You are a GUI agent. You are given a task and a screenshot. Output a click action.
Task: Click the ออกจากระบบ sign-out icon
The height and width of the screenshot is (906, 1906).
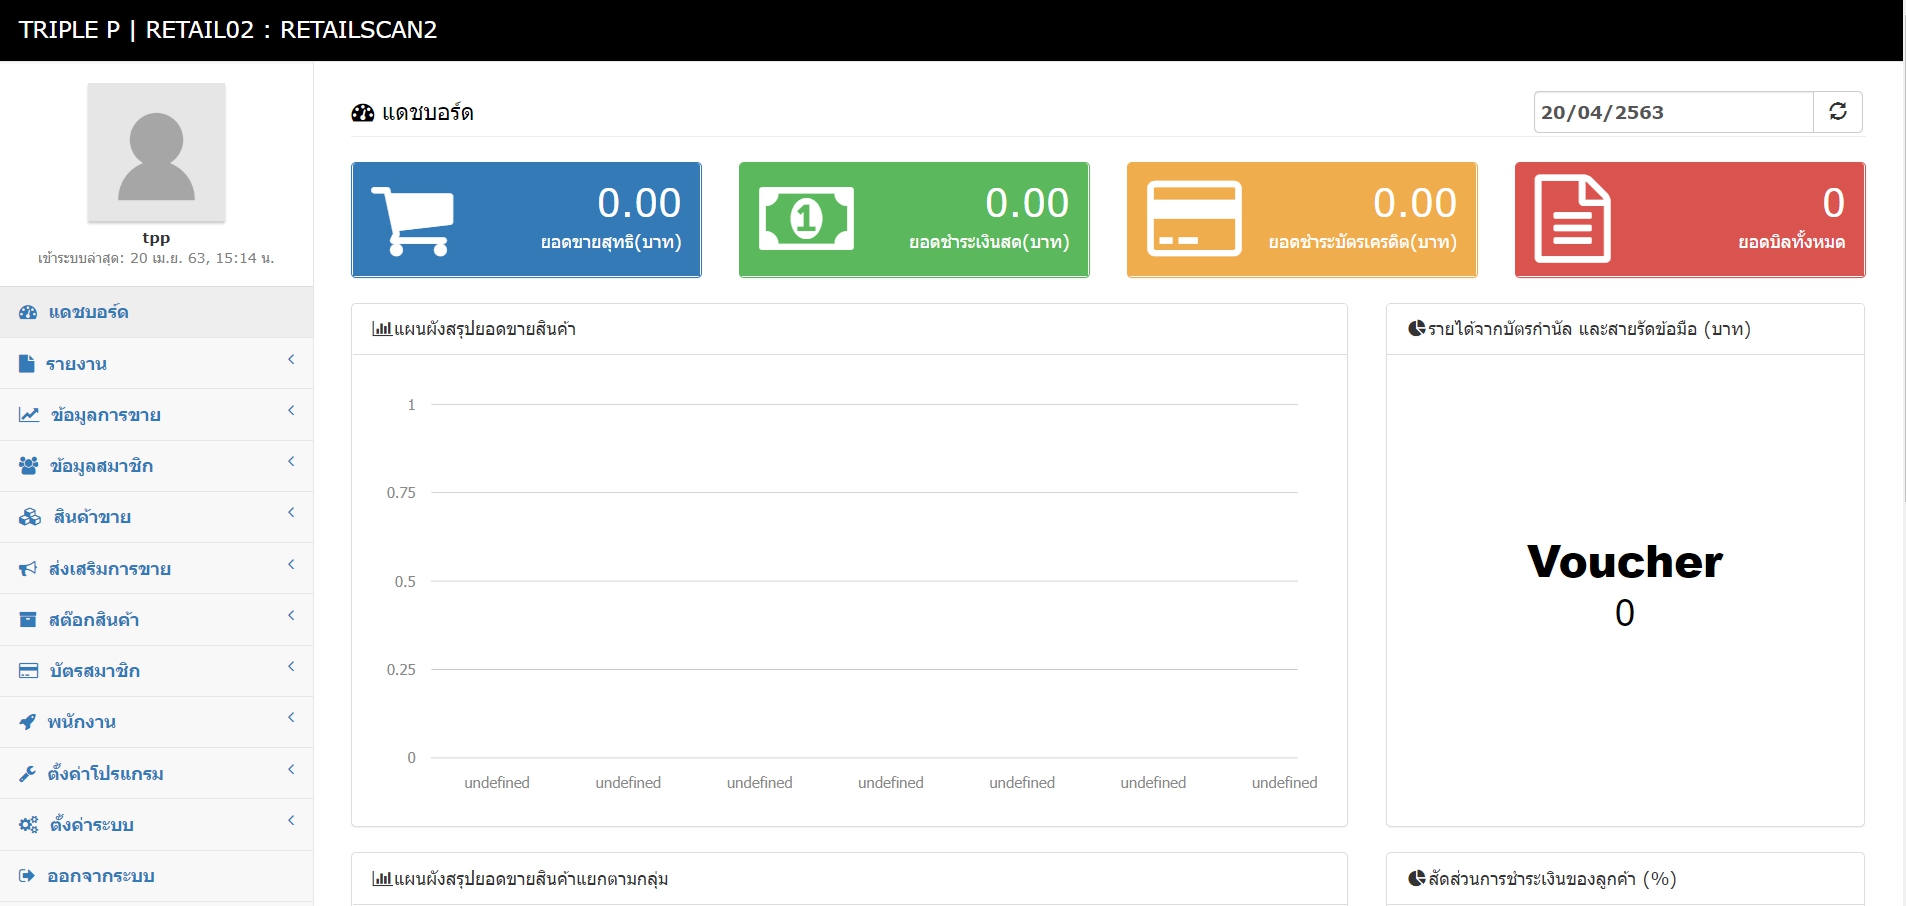[x=27, y=875]
